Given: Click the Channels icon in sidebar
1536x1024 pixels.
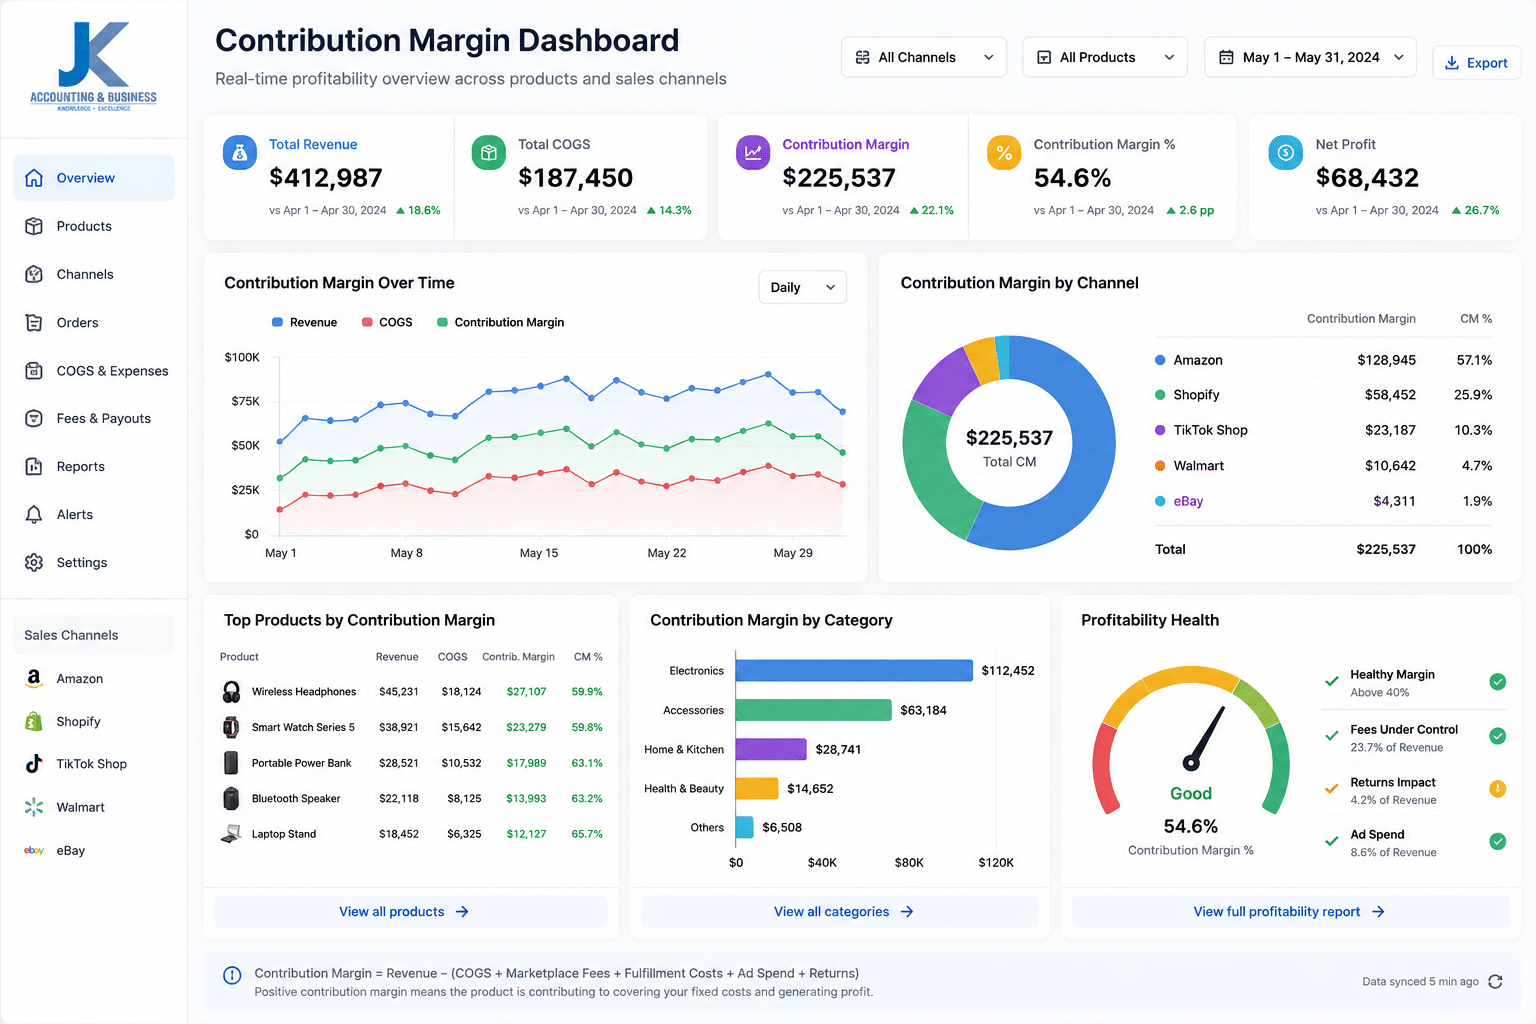Looking at the screenshot, I should 34,274.
